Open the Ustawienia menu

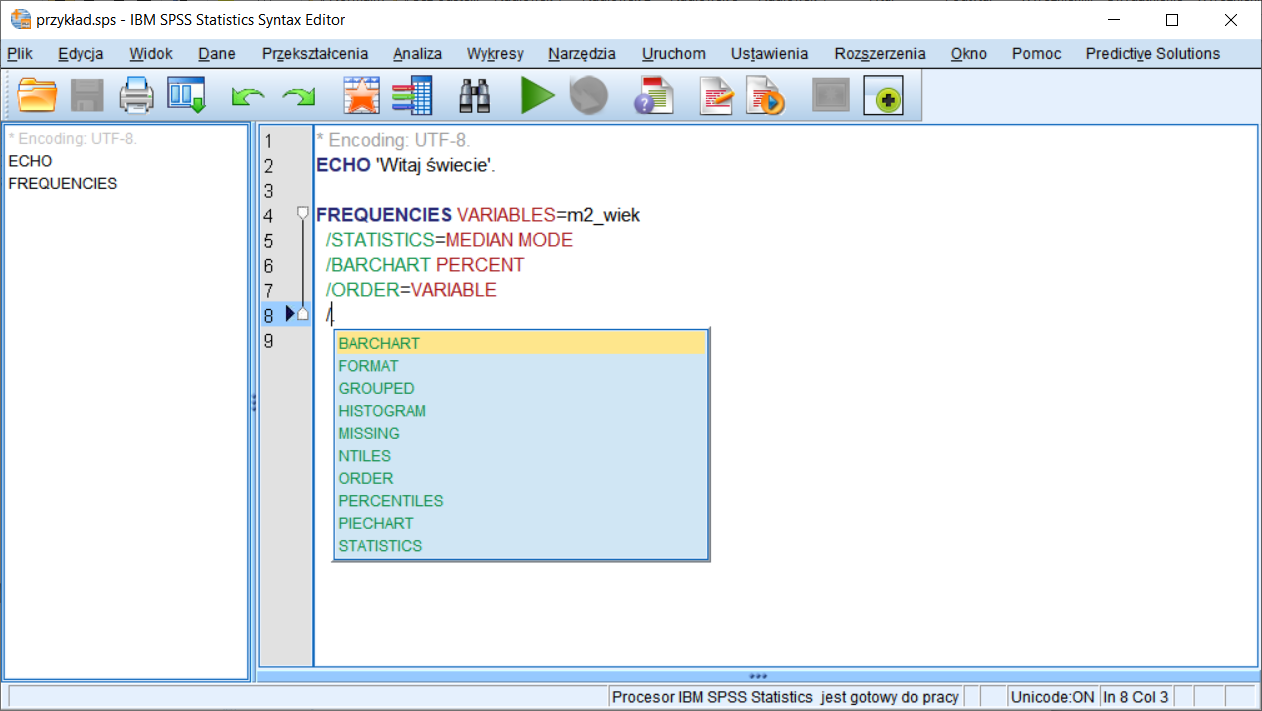tap(769, 54)
